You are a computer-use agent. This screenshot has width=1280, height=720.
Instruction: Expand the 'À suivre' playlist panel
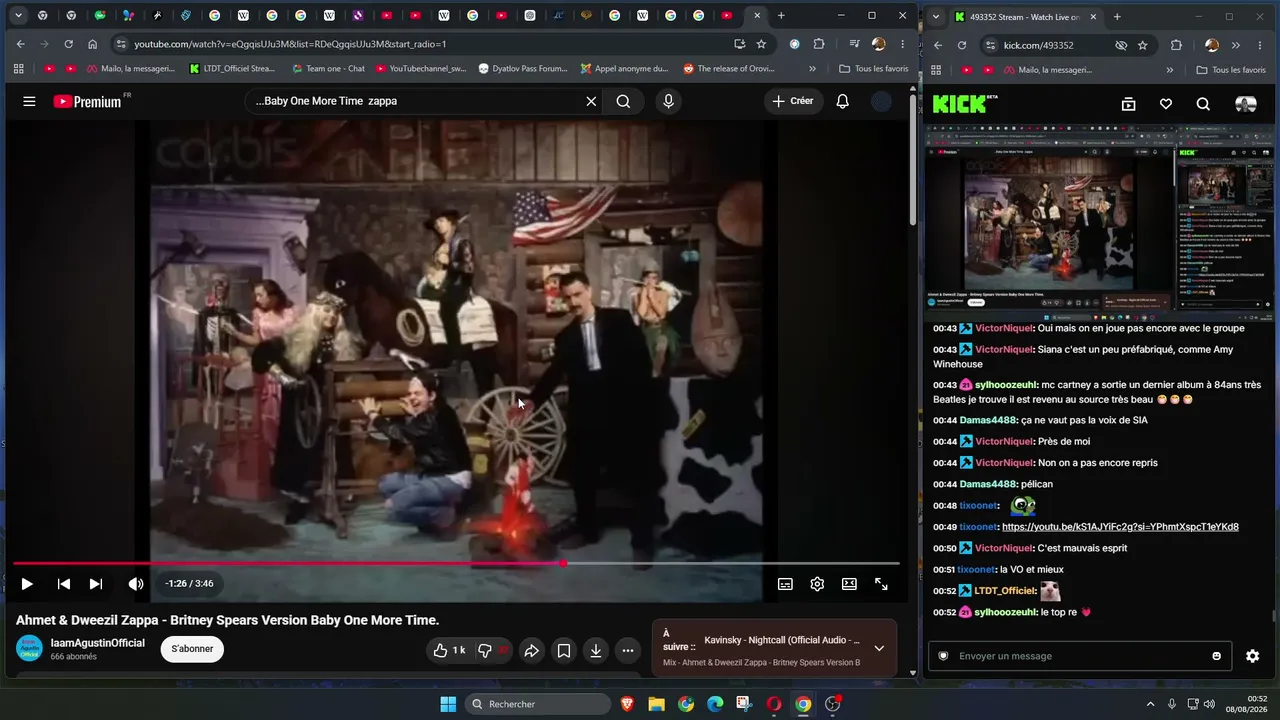tap(879, 648)
